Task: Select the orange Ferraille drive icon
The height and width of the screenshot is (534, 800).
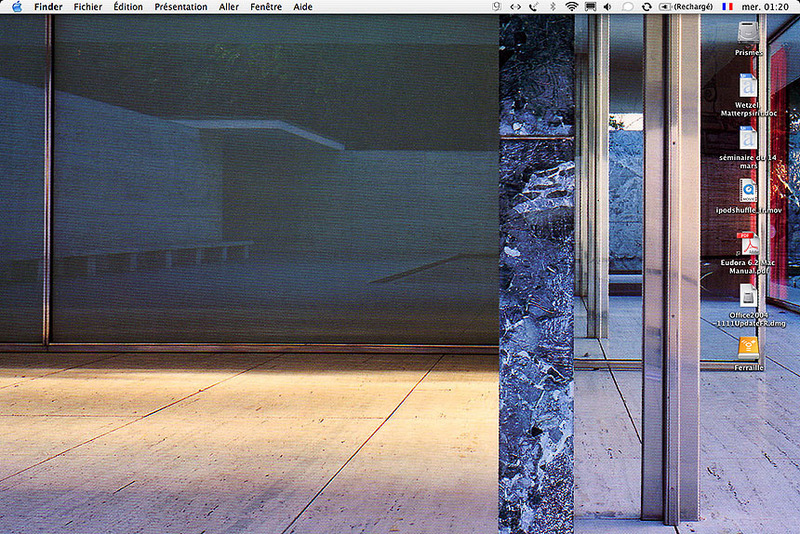Action: click(x=748, y=347)
